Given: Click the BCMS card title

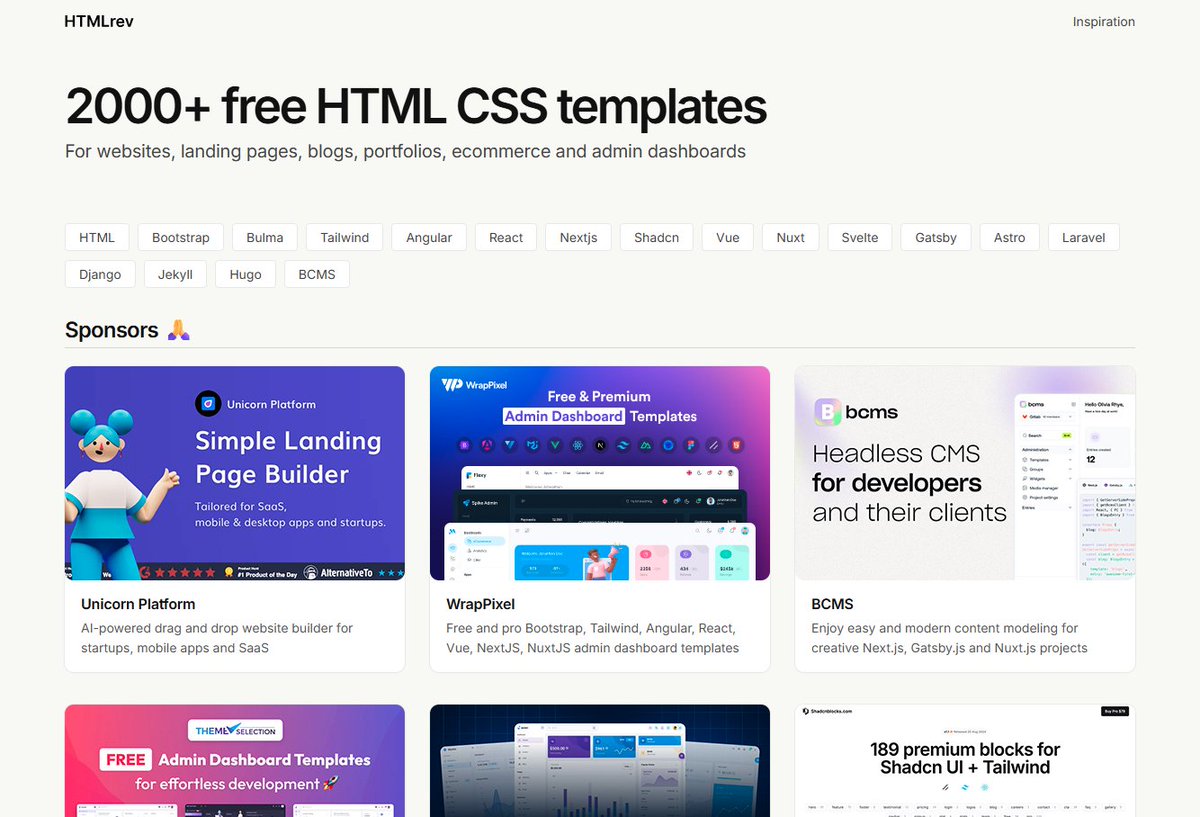Looking at the screenshot, I should [832, 604].
